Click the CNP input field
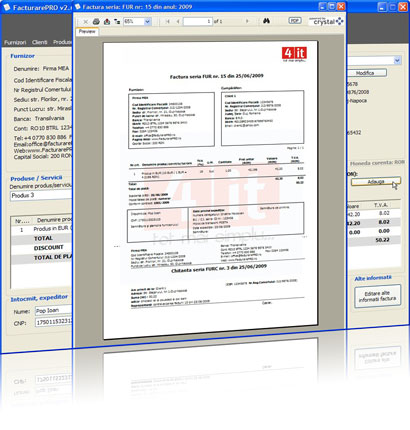Viewport: 410px width, 430px height. pyautogui.click(x=54, y=323)
